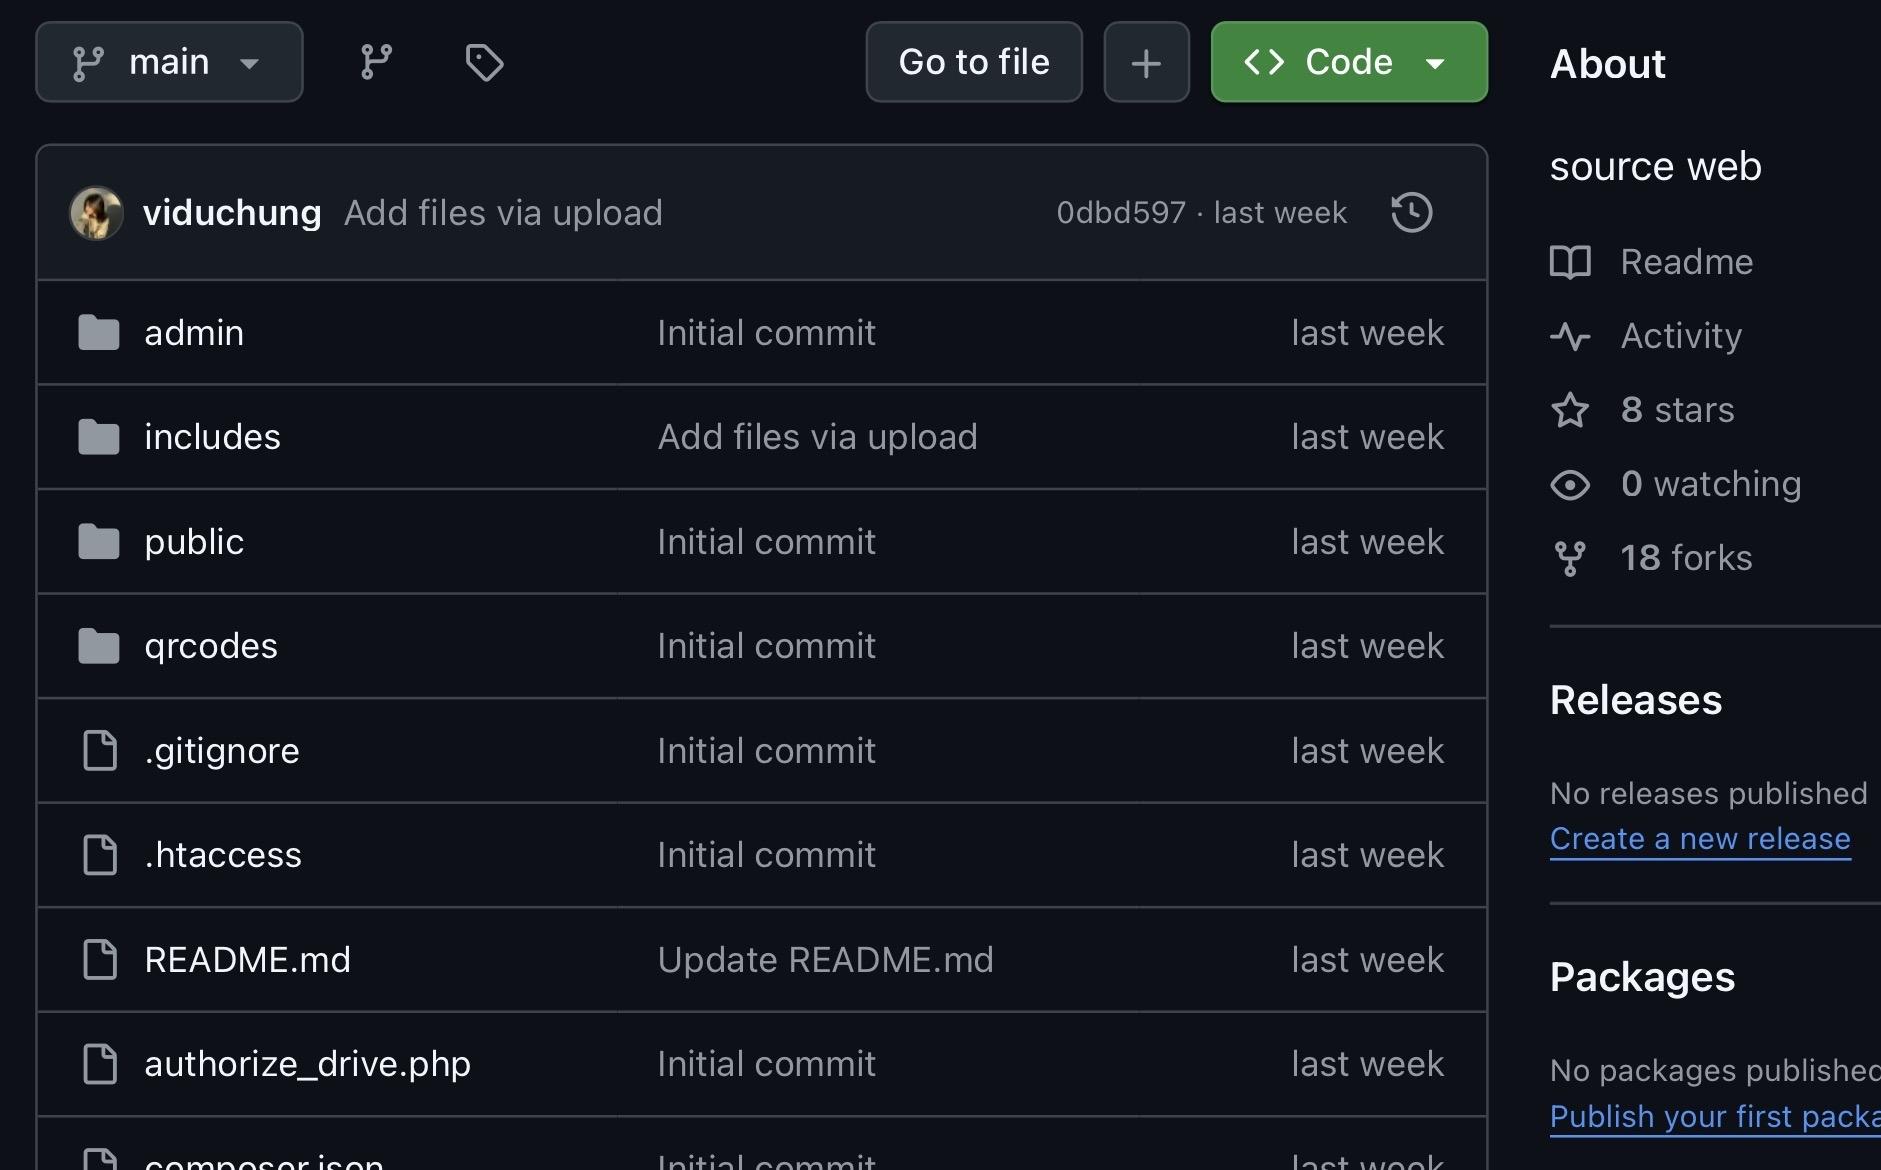Viewport: 1881px width, 1170px height.
Task: Open the README.md file
Action: (x=247, y=960)
